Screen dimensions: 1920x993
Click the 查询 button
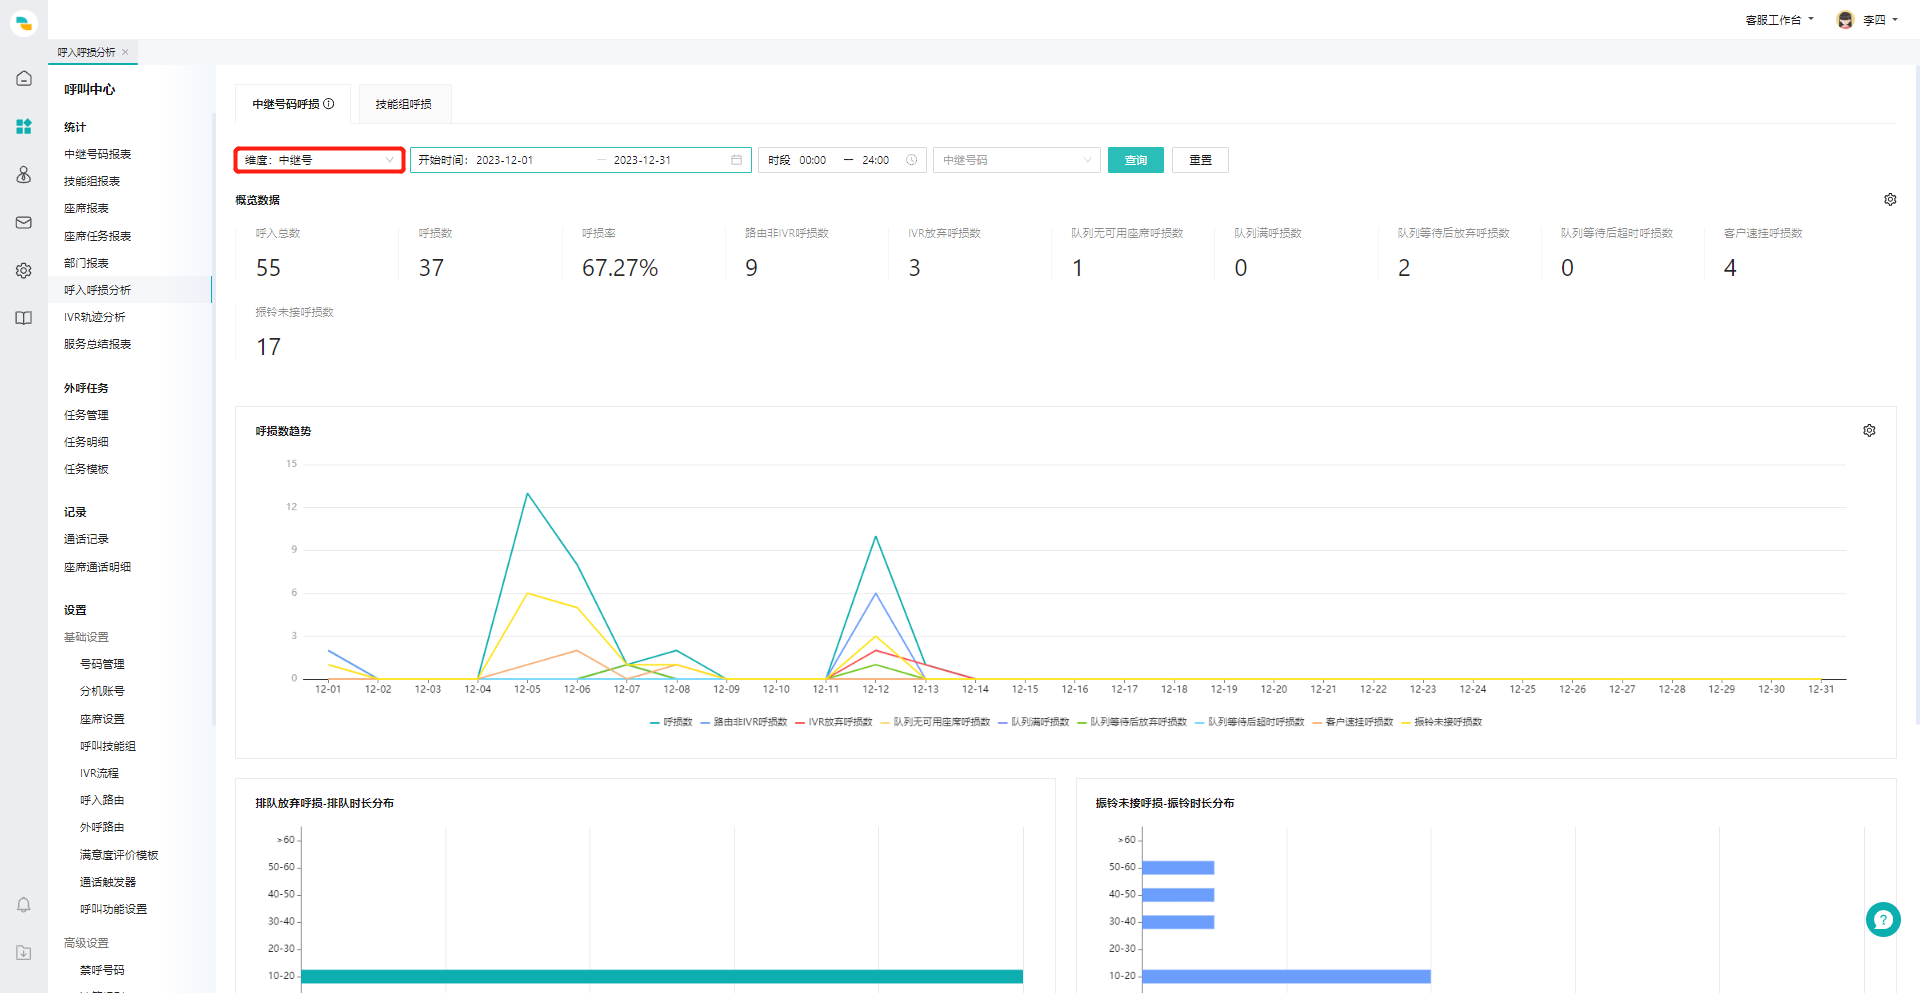coord(1136,160)
